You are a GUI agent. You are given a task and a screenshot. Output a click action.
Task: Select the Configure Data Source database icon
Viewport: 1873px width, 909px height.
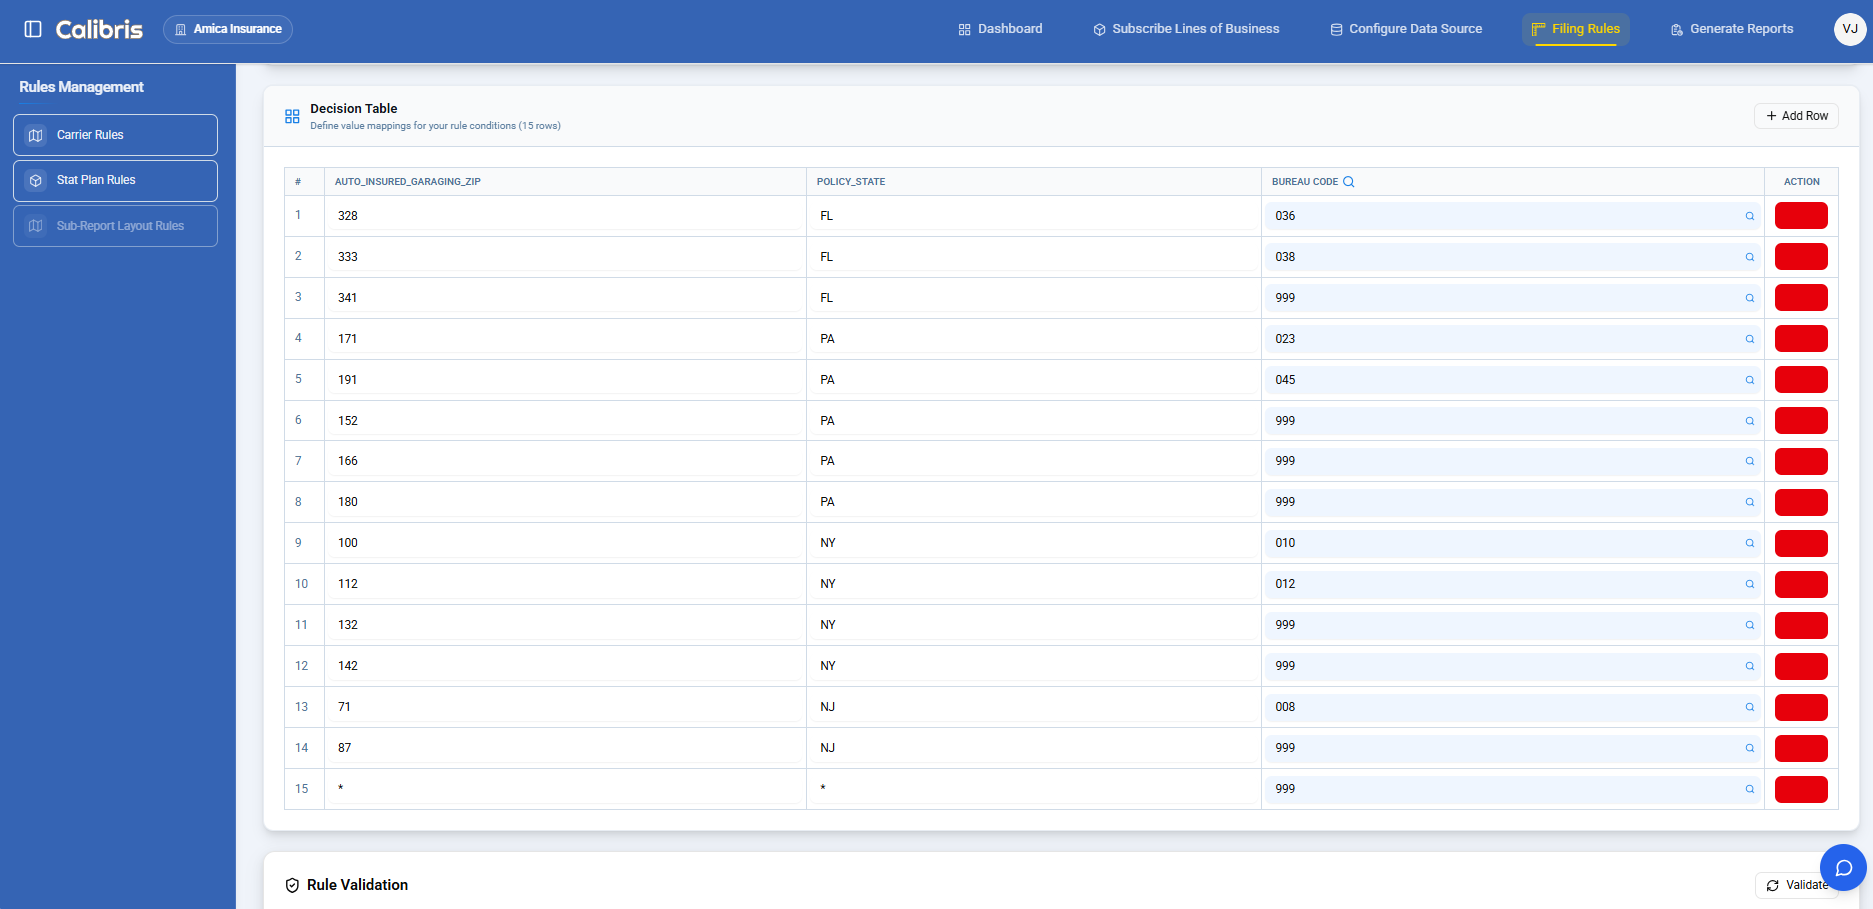click(1335, 29)
